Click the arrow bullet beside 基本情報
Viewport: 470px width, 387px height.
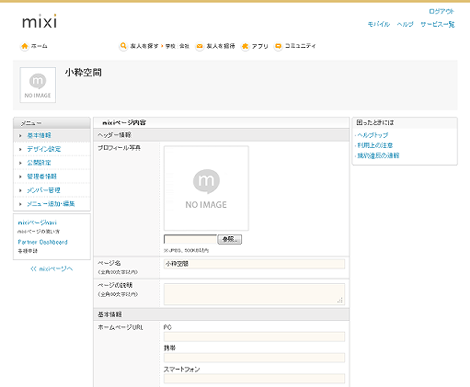coord(20,136)
